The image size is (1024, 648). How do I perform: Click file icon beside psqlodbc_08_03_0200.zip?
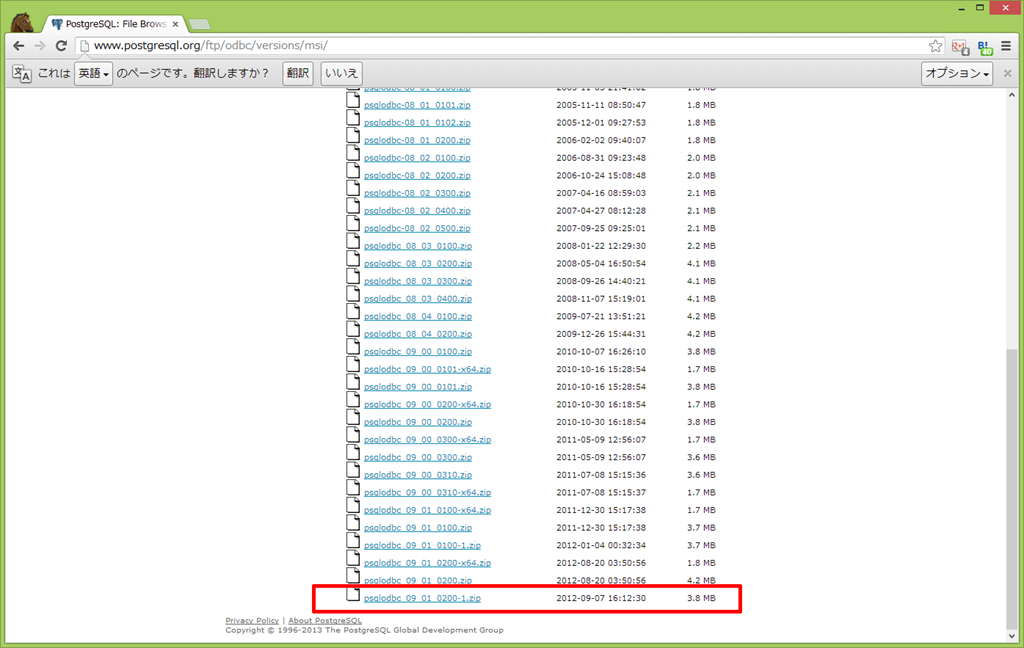353,258
